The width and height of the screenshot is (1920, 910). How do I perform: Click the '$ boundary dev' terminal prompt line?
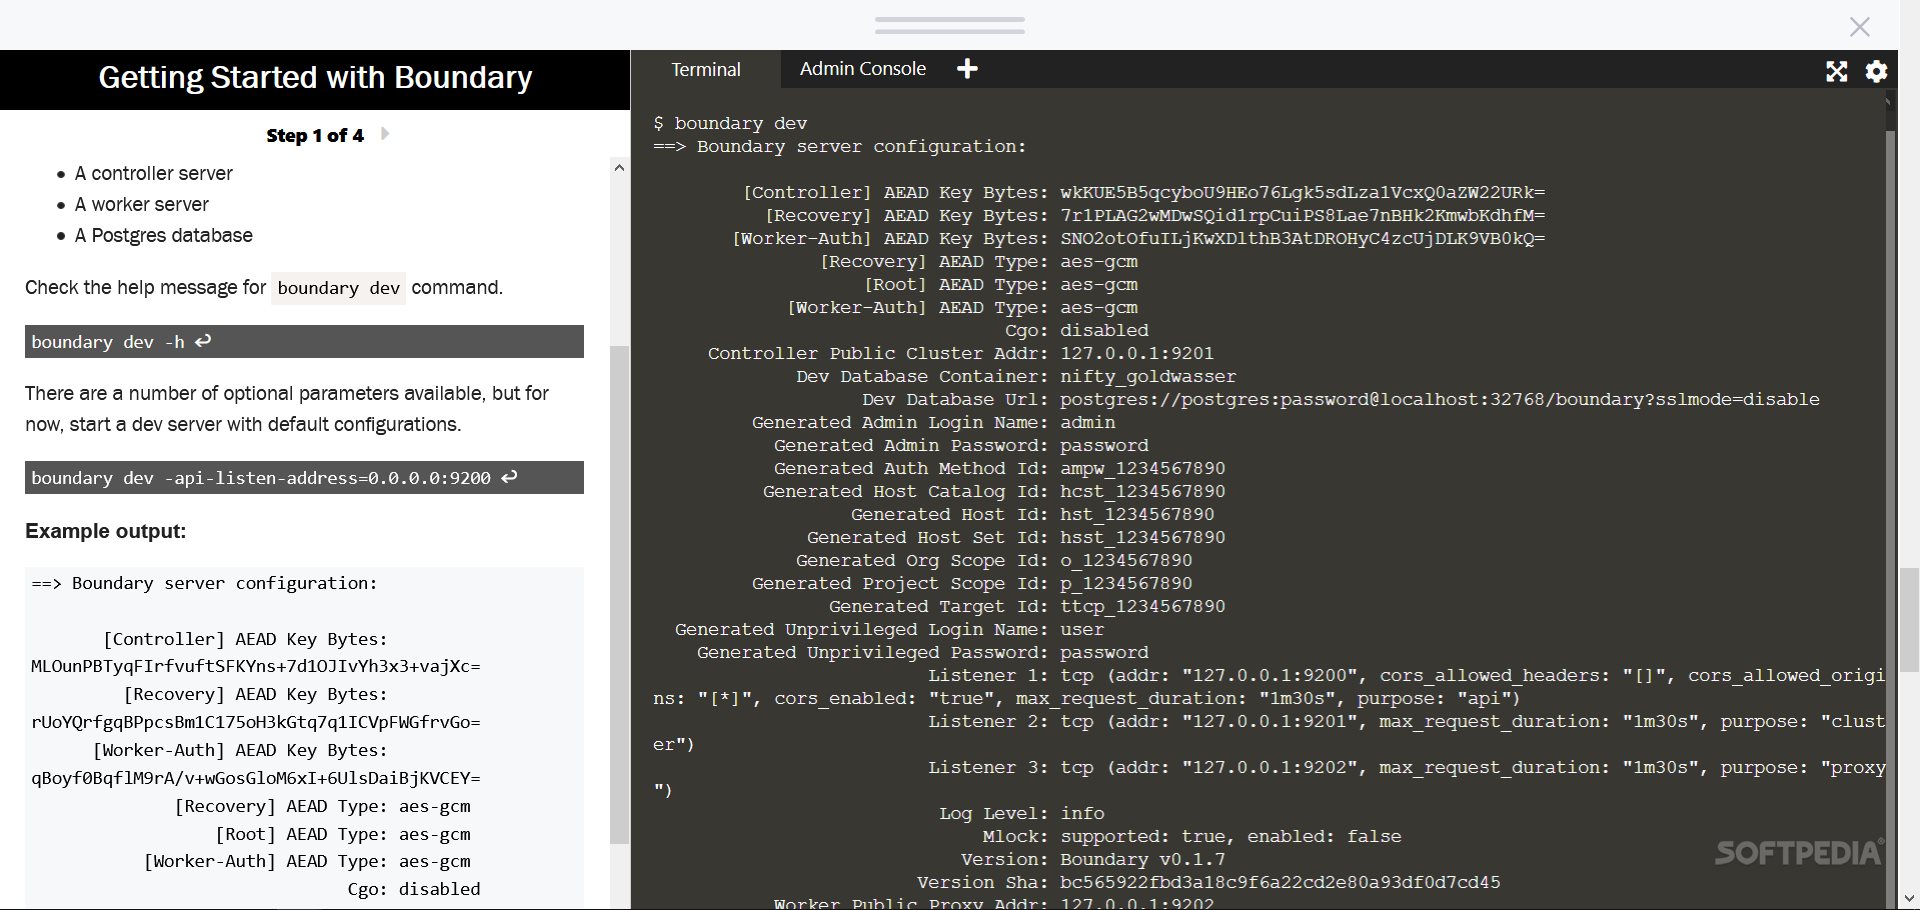(730, 123)
